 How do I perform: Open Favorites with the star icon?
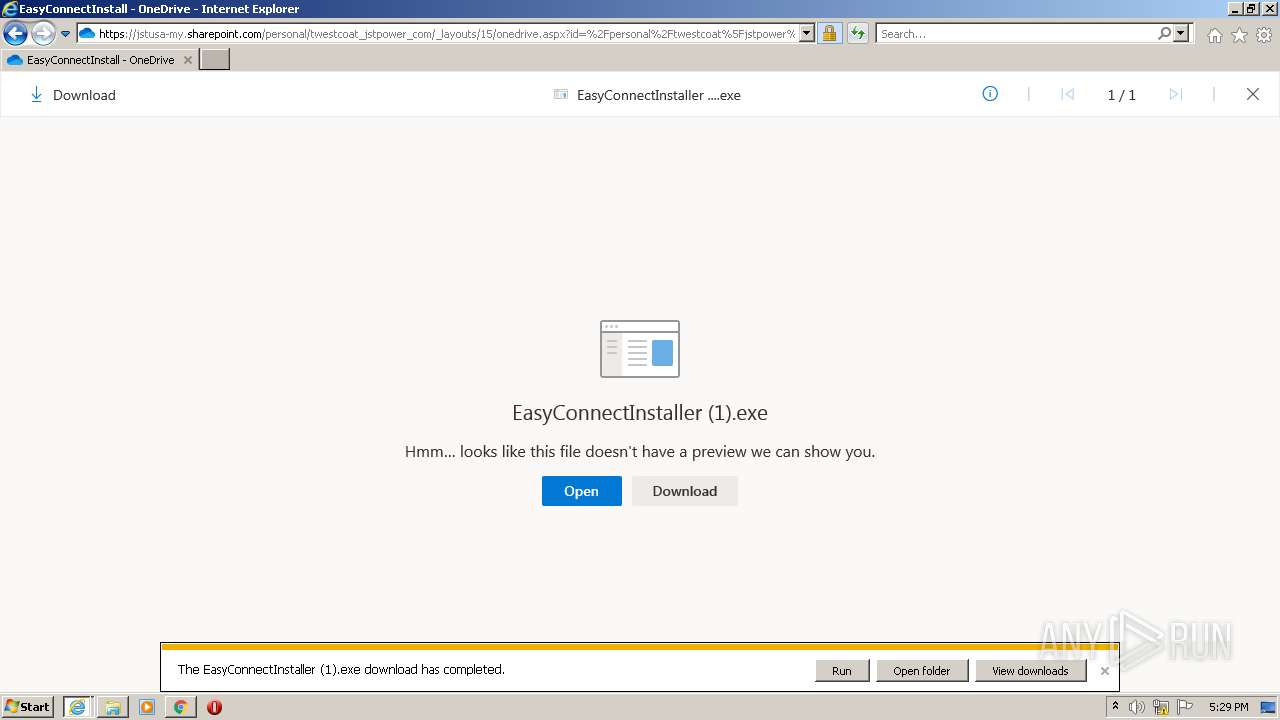tap(1239, 35)
